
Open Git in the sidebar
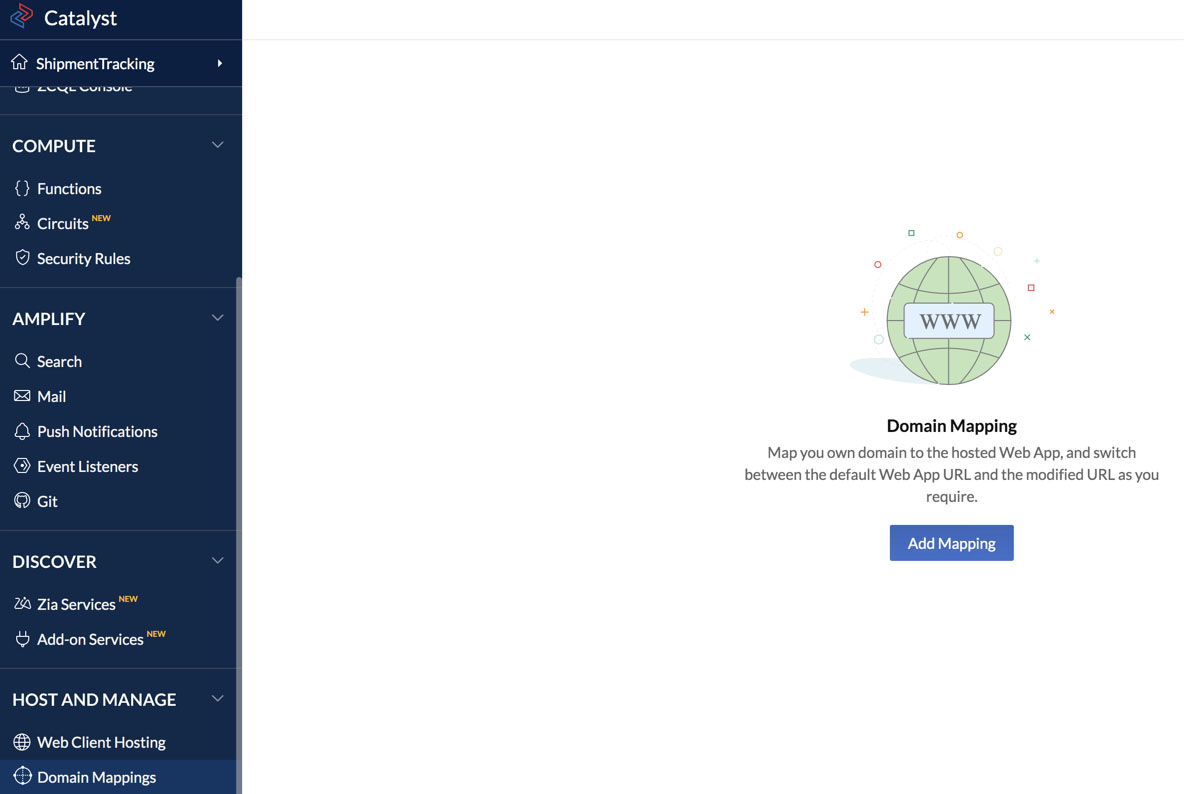[x=48, y=501]
